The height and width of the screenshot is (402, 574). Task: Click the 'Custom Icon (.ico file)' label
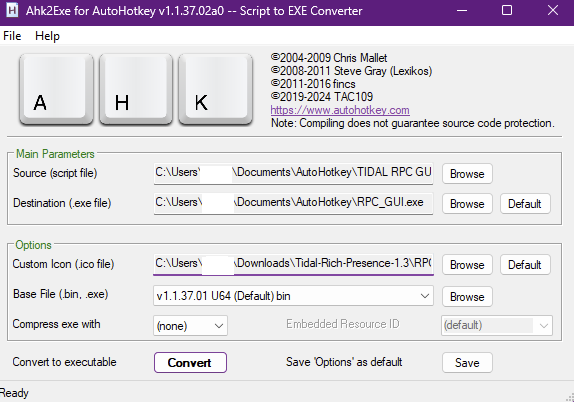point(63,264)
